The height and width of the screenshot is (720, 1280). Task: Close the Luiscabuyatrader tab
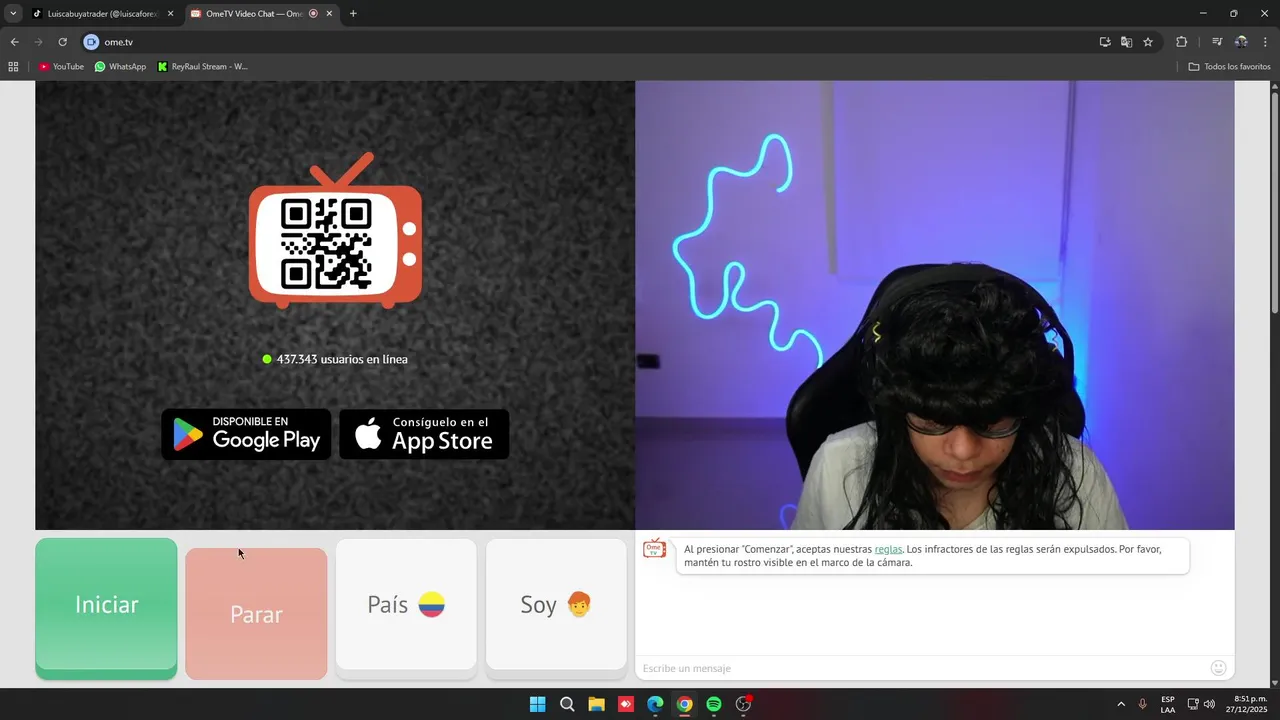pyautogui.click(x=170, y=14)
